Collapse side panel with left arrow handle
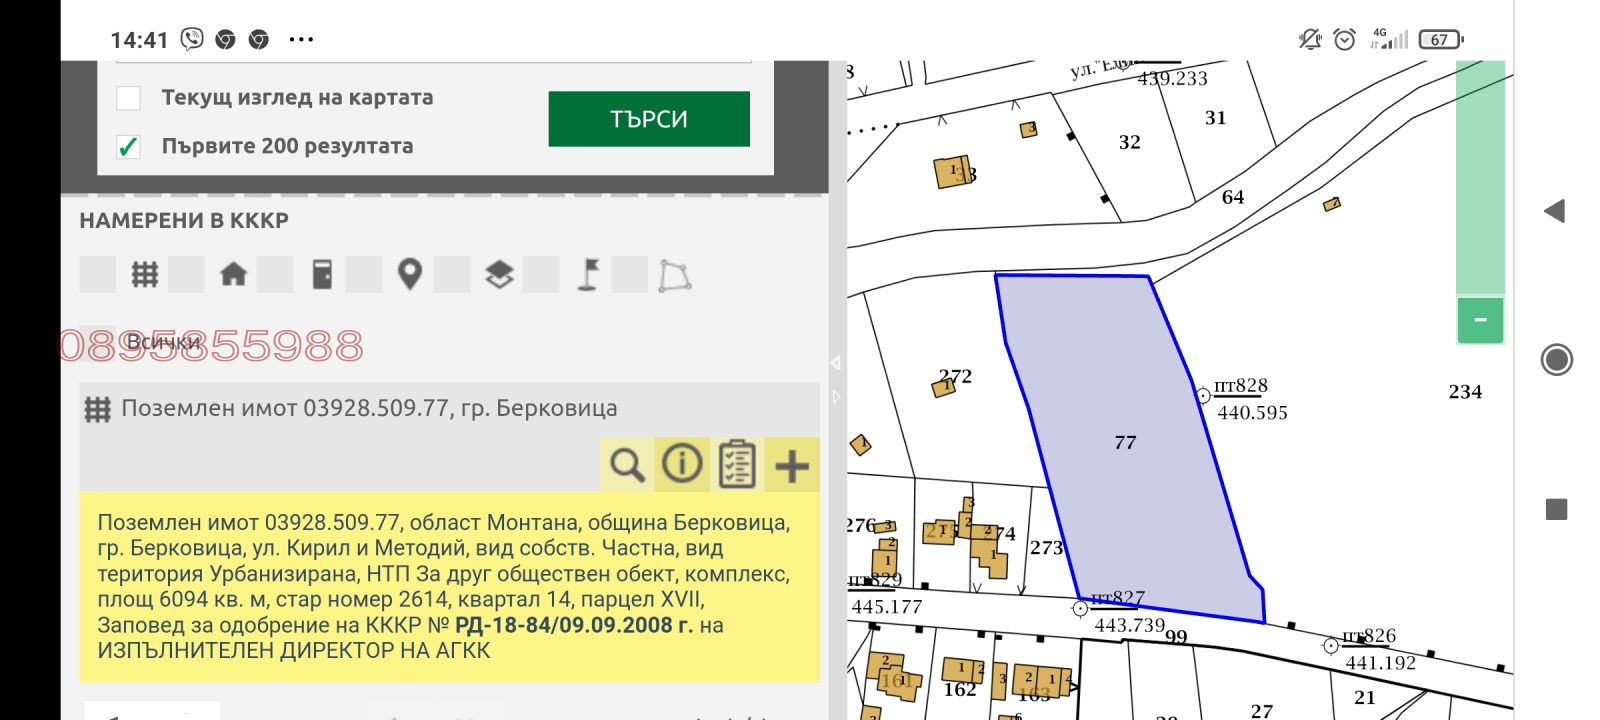 836,362
